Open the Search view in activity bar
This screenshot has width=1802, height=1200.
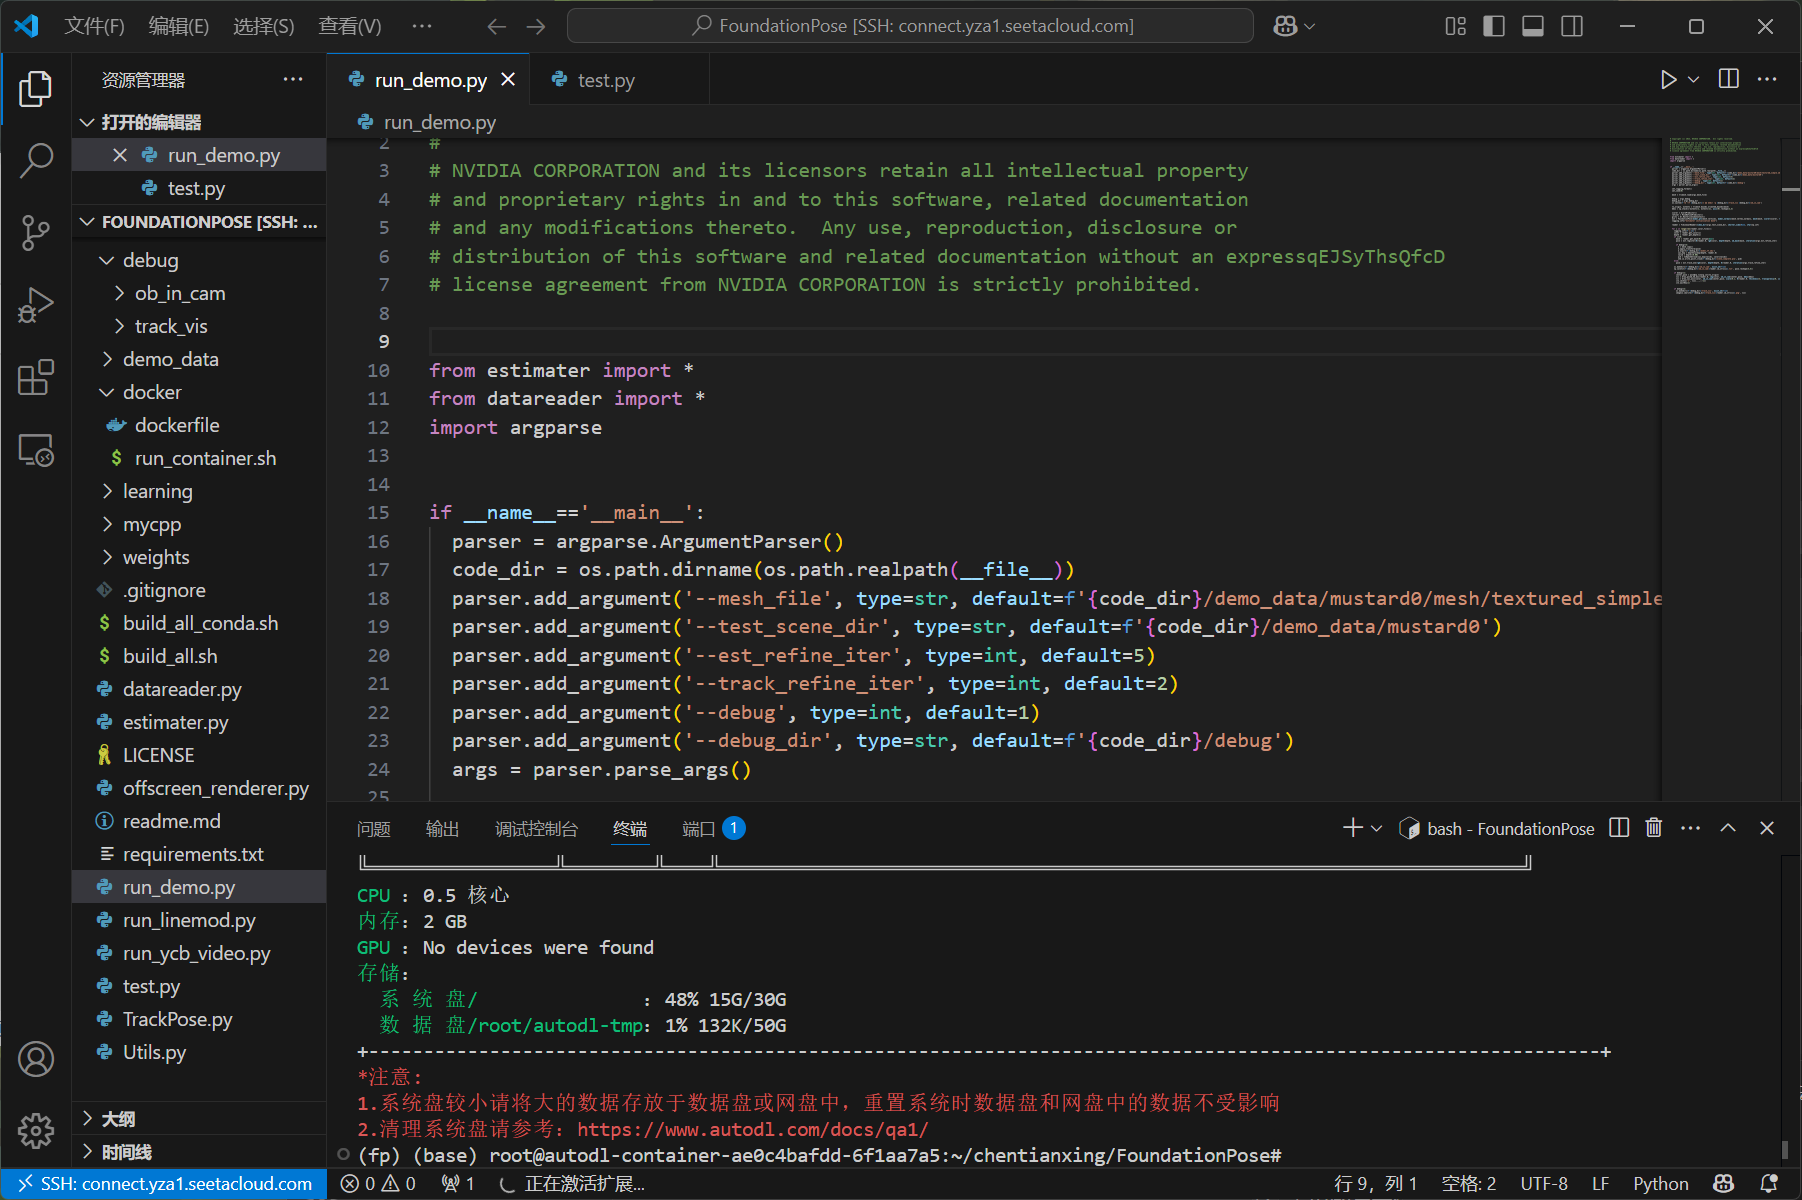click(x=36, y=160)
